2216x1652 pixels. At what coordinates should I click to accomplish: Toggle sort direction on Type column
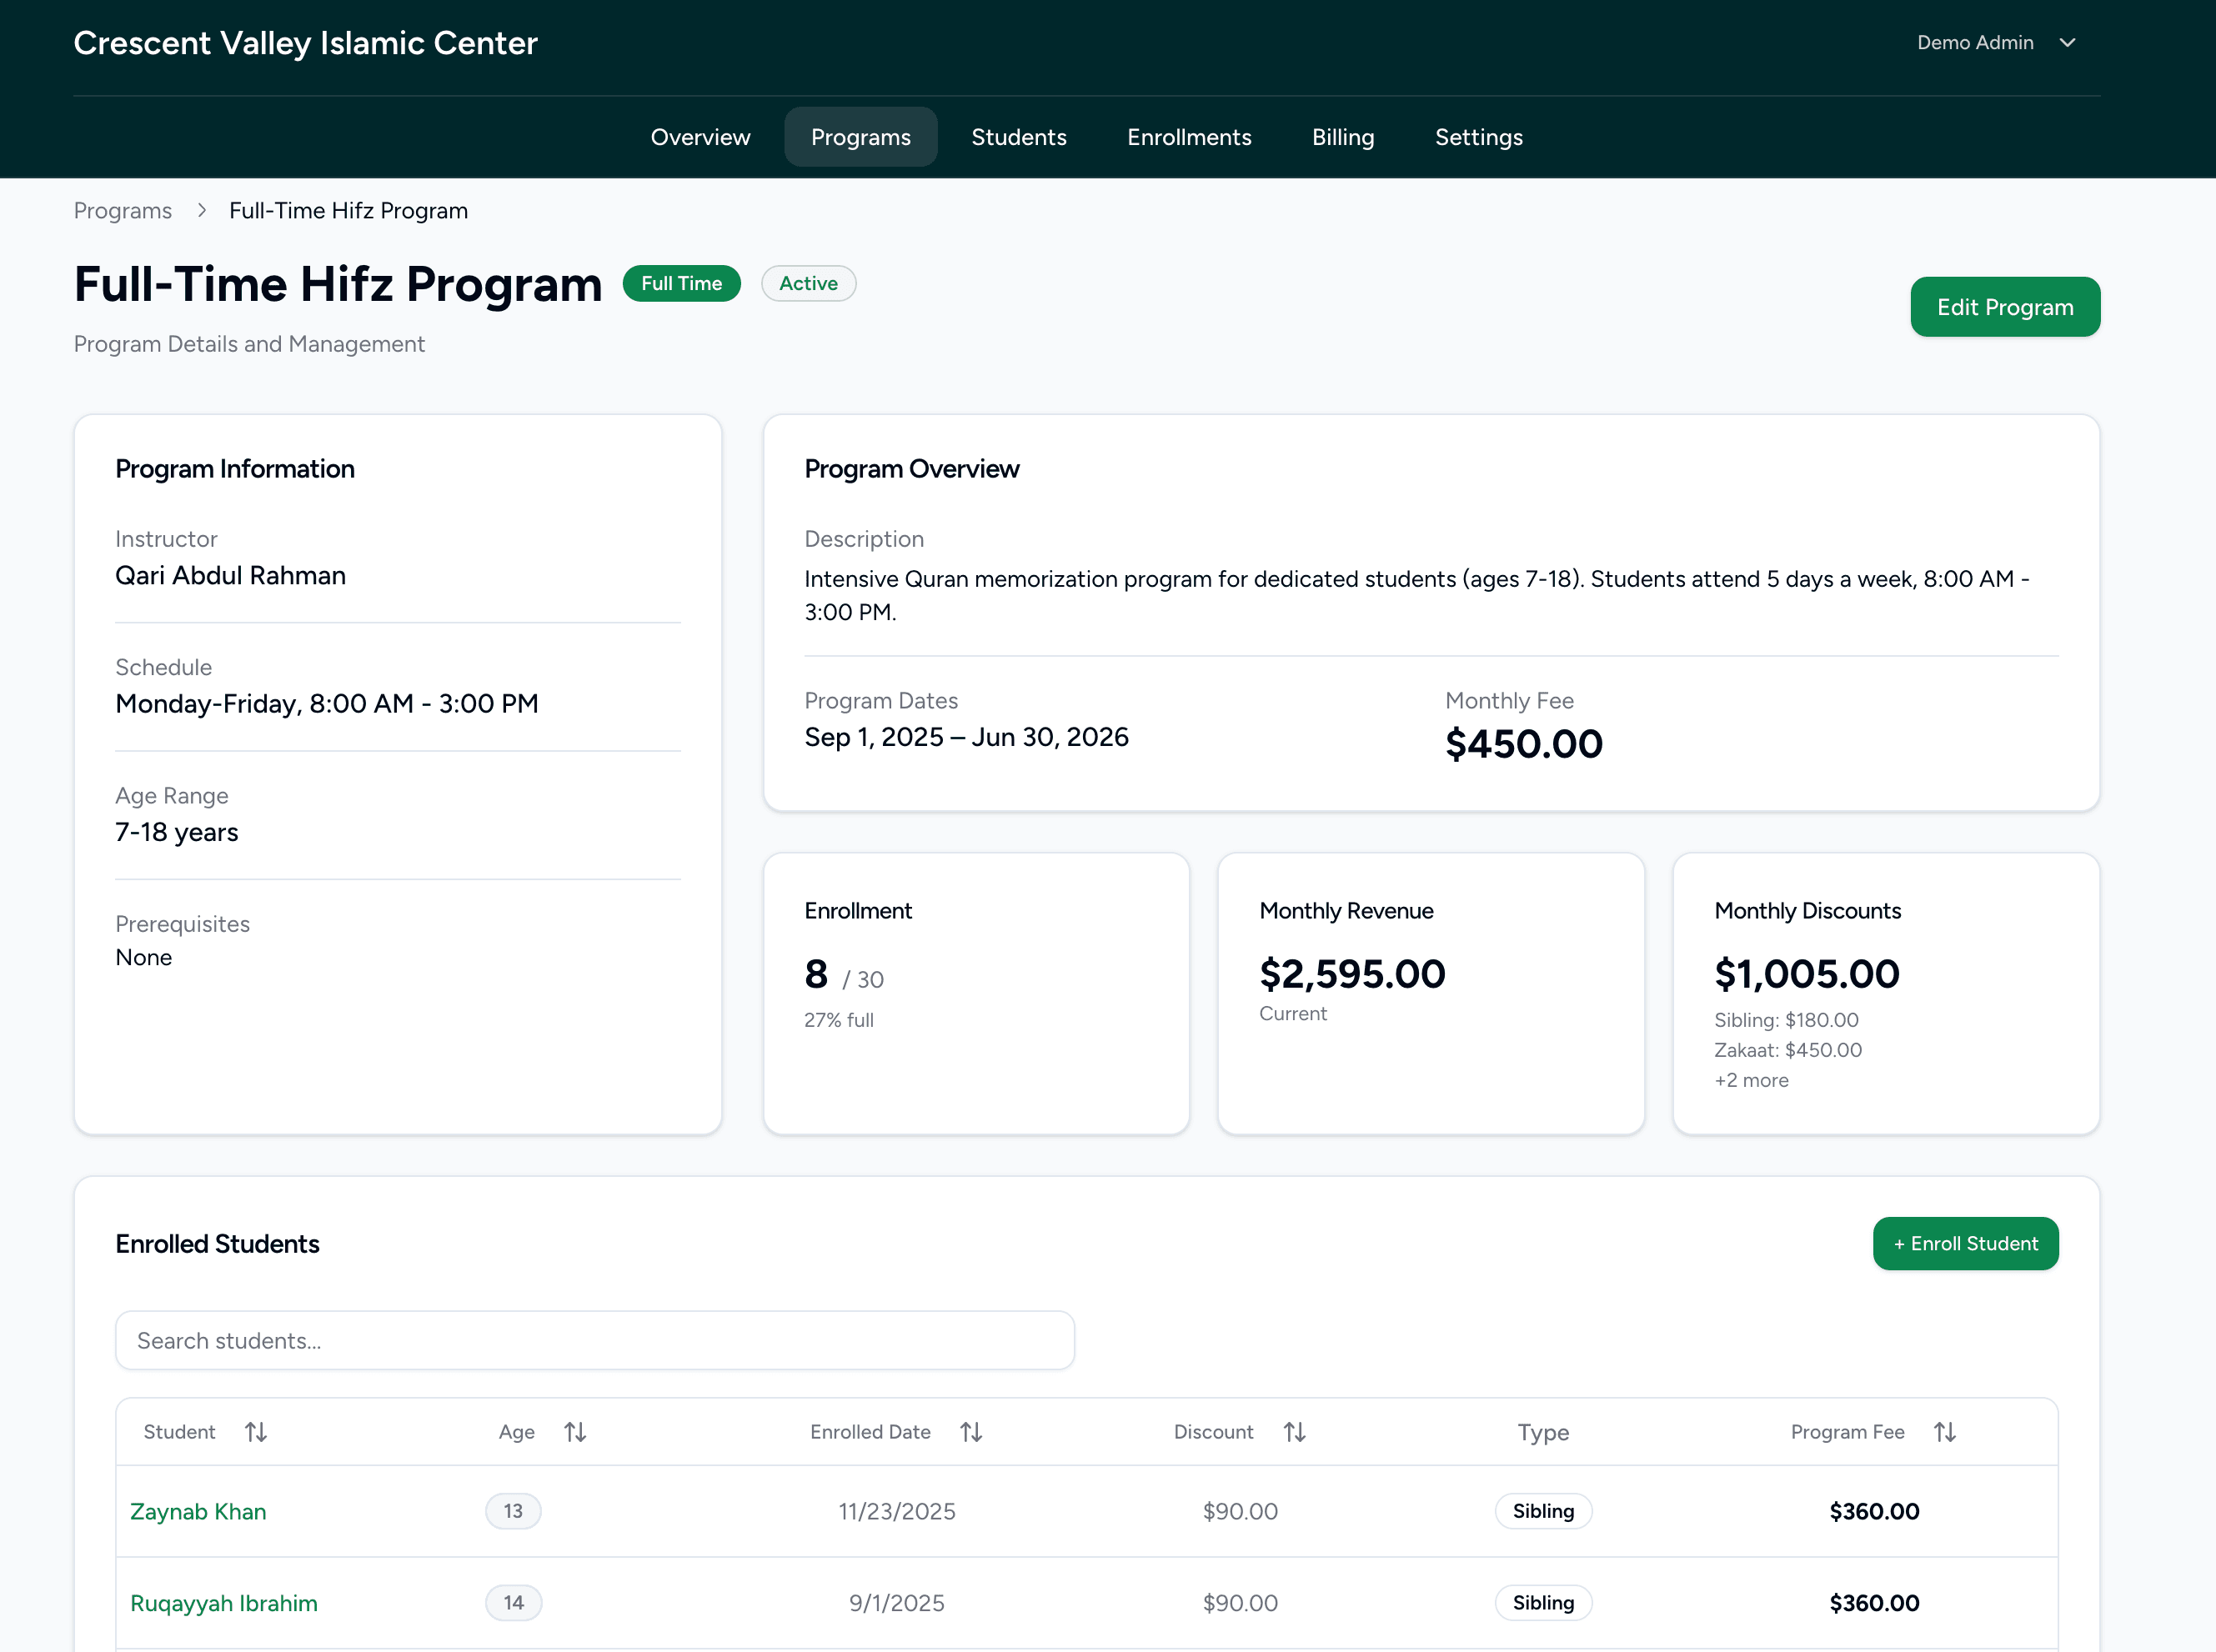1543,1432
